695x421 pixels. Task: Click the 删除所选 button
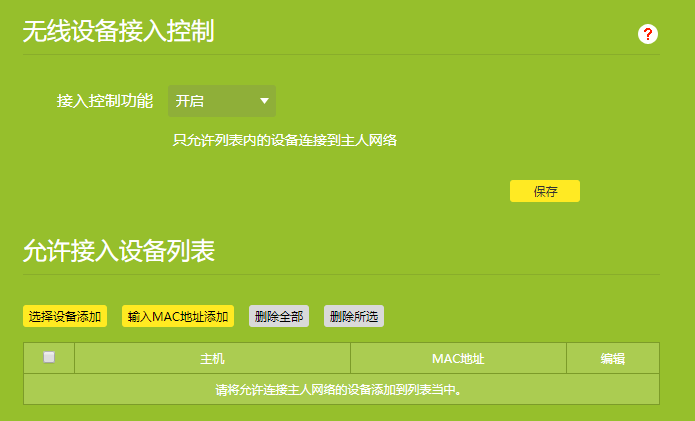[x=354, y=316]
